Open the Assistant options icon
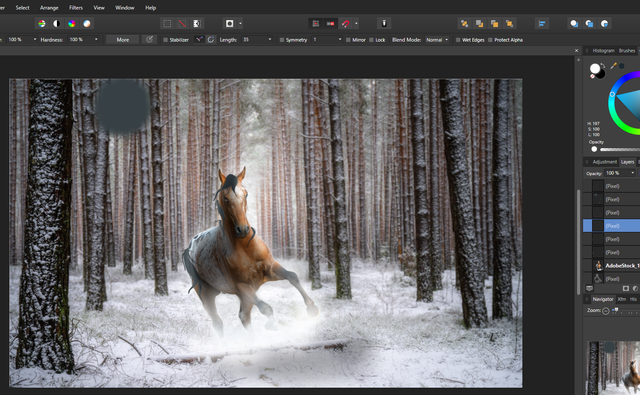The height and width of the screenshot is (395, 640). (x=384, y=24)
